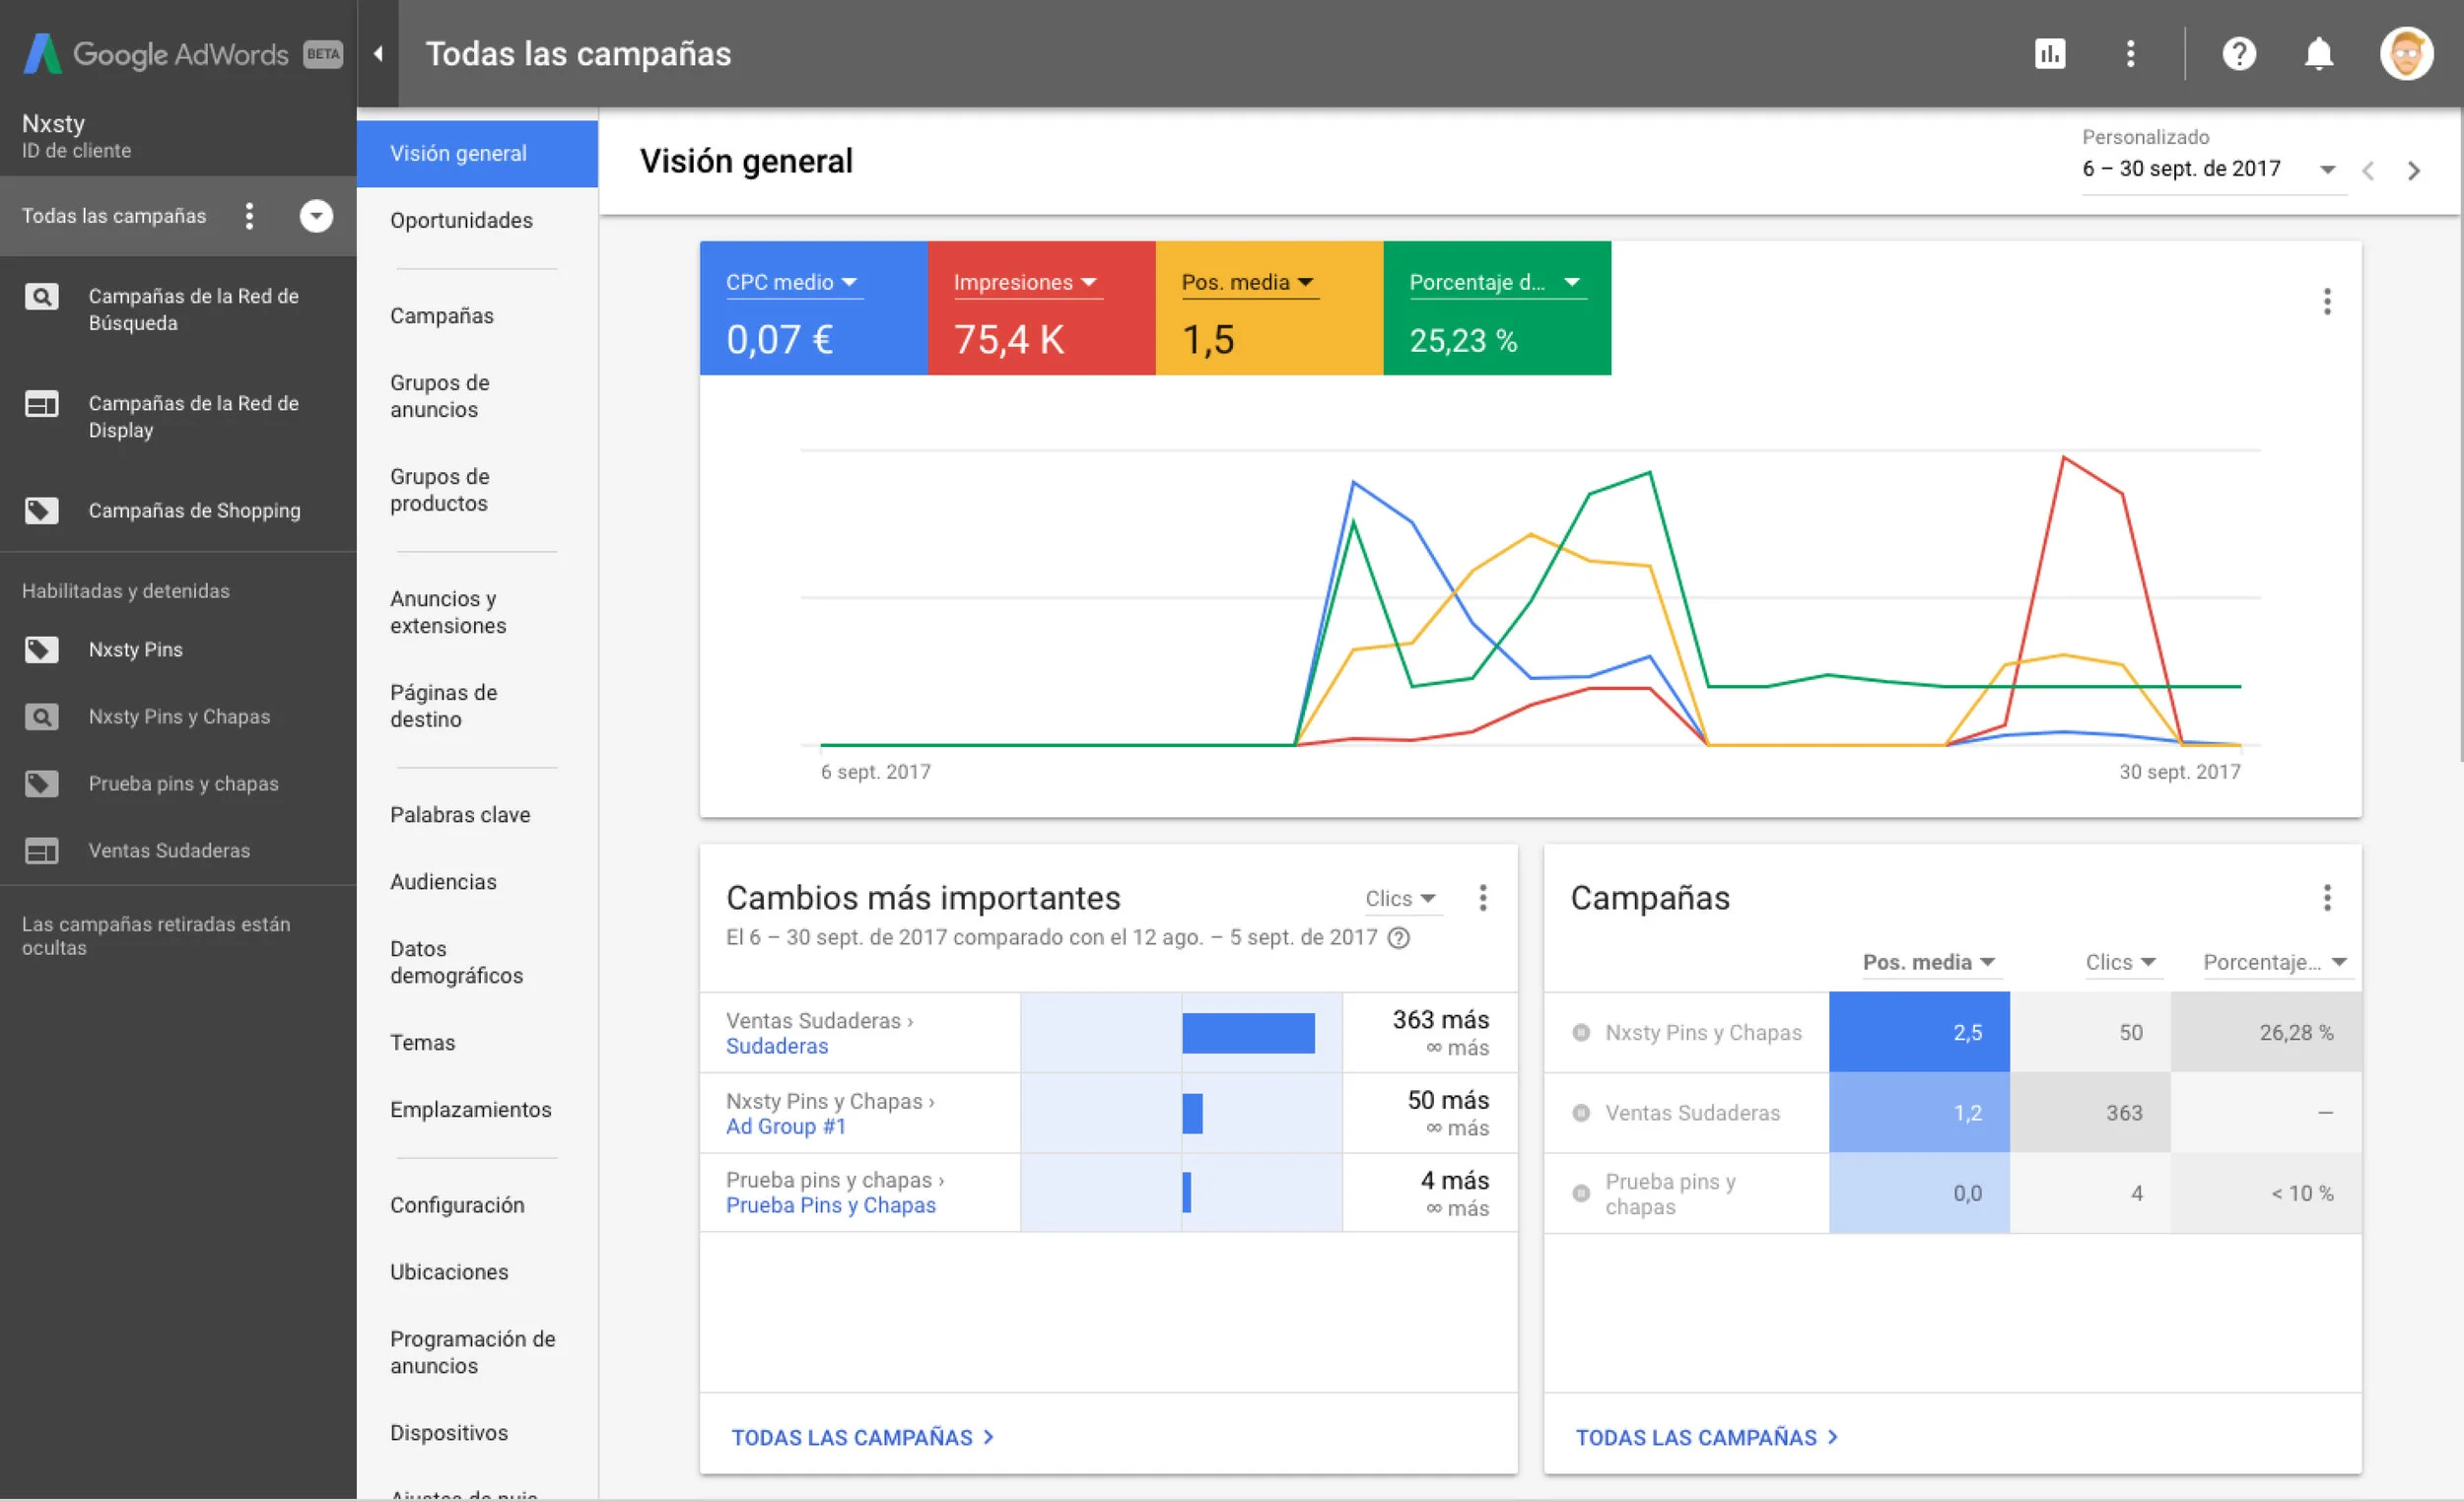Click the Sudaderas ad group link
The image size is (2464, 1502).
(x=777, y=1046)
